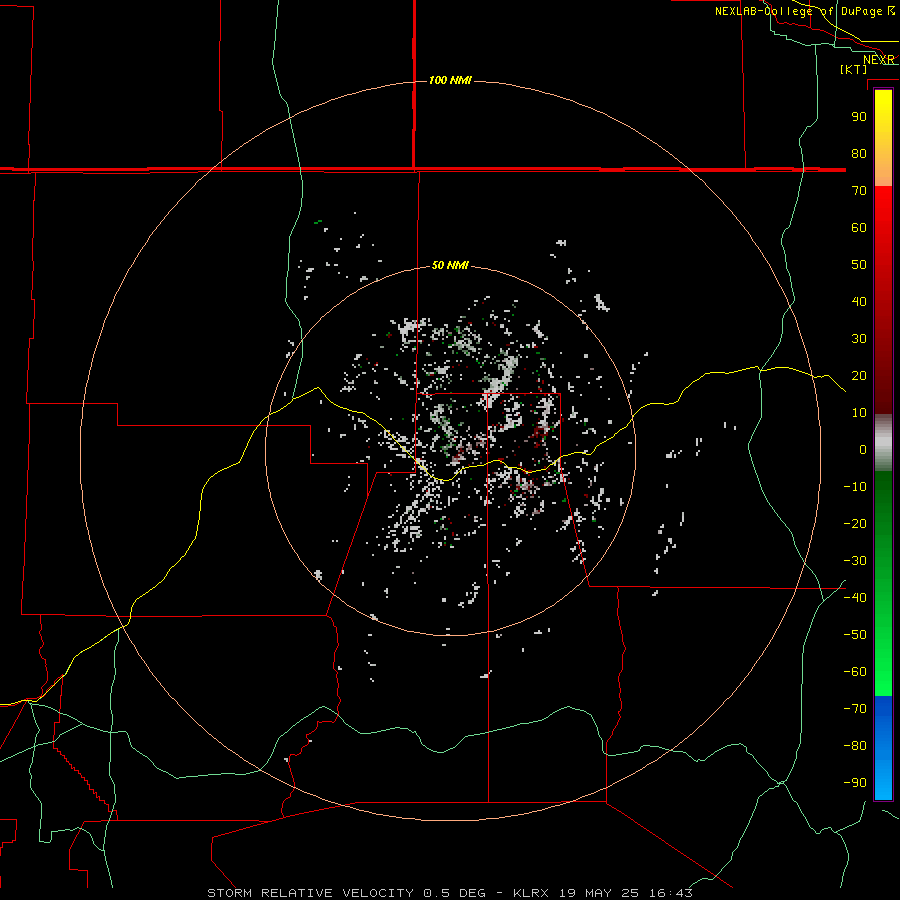Click the blue bottom segment of color bar

[883, 747]
